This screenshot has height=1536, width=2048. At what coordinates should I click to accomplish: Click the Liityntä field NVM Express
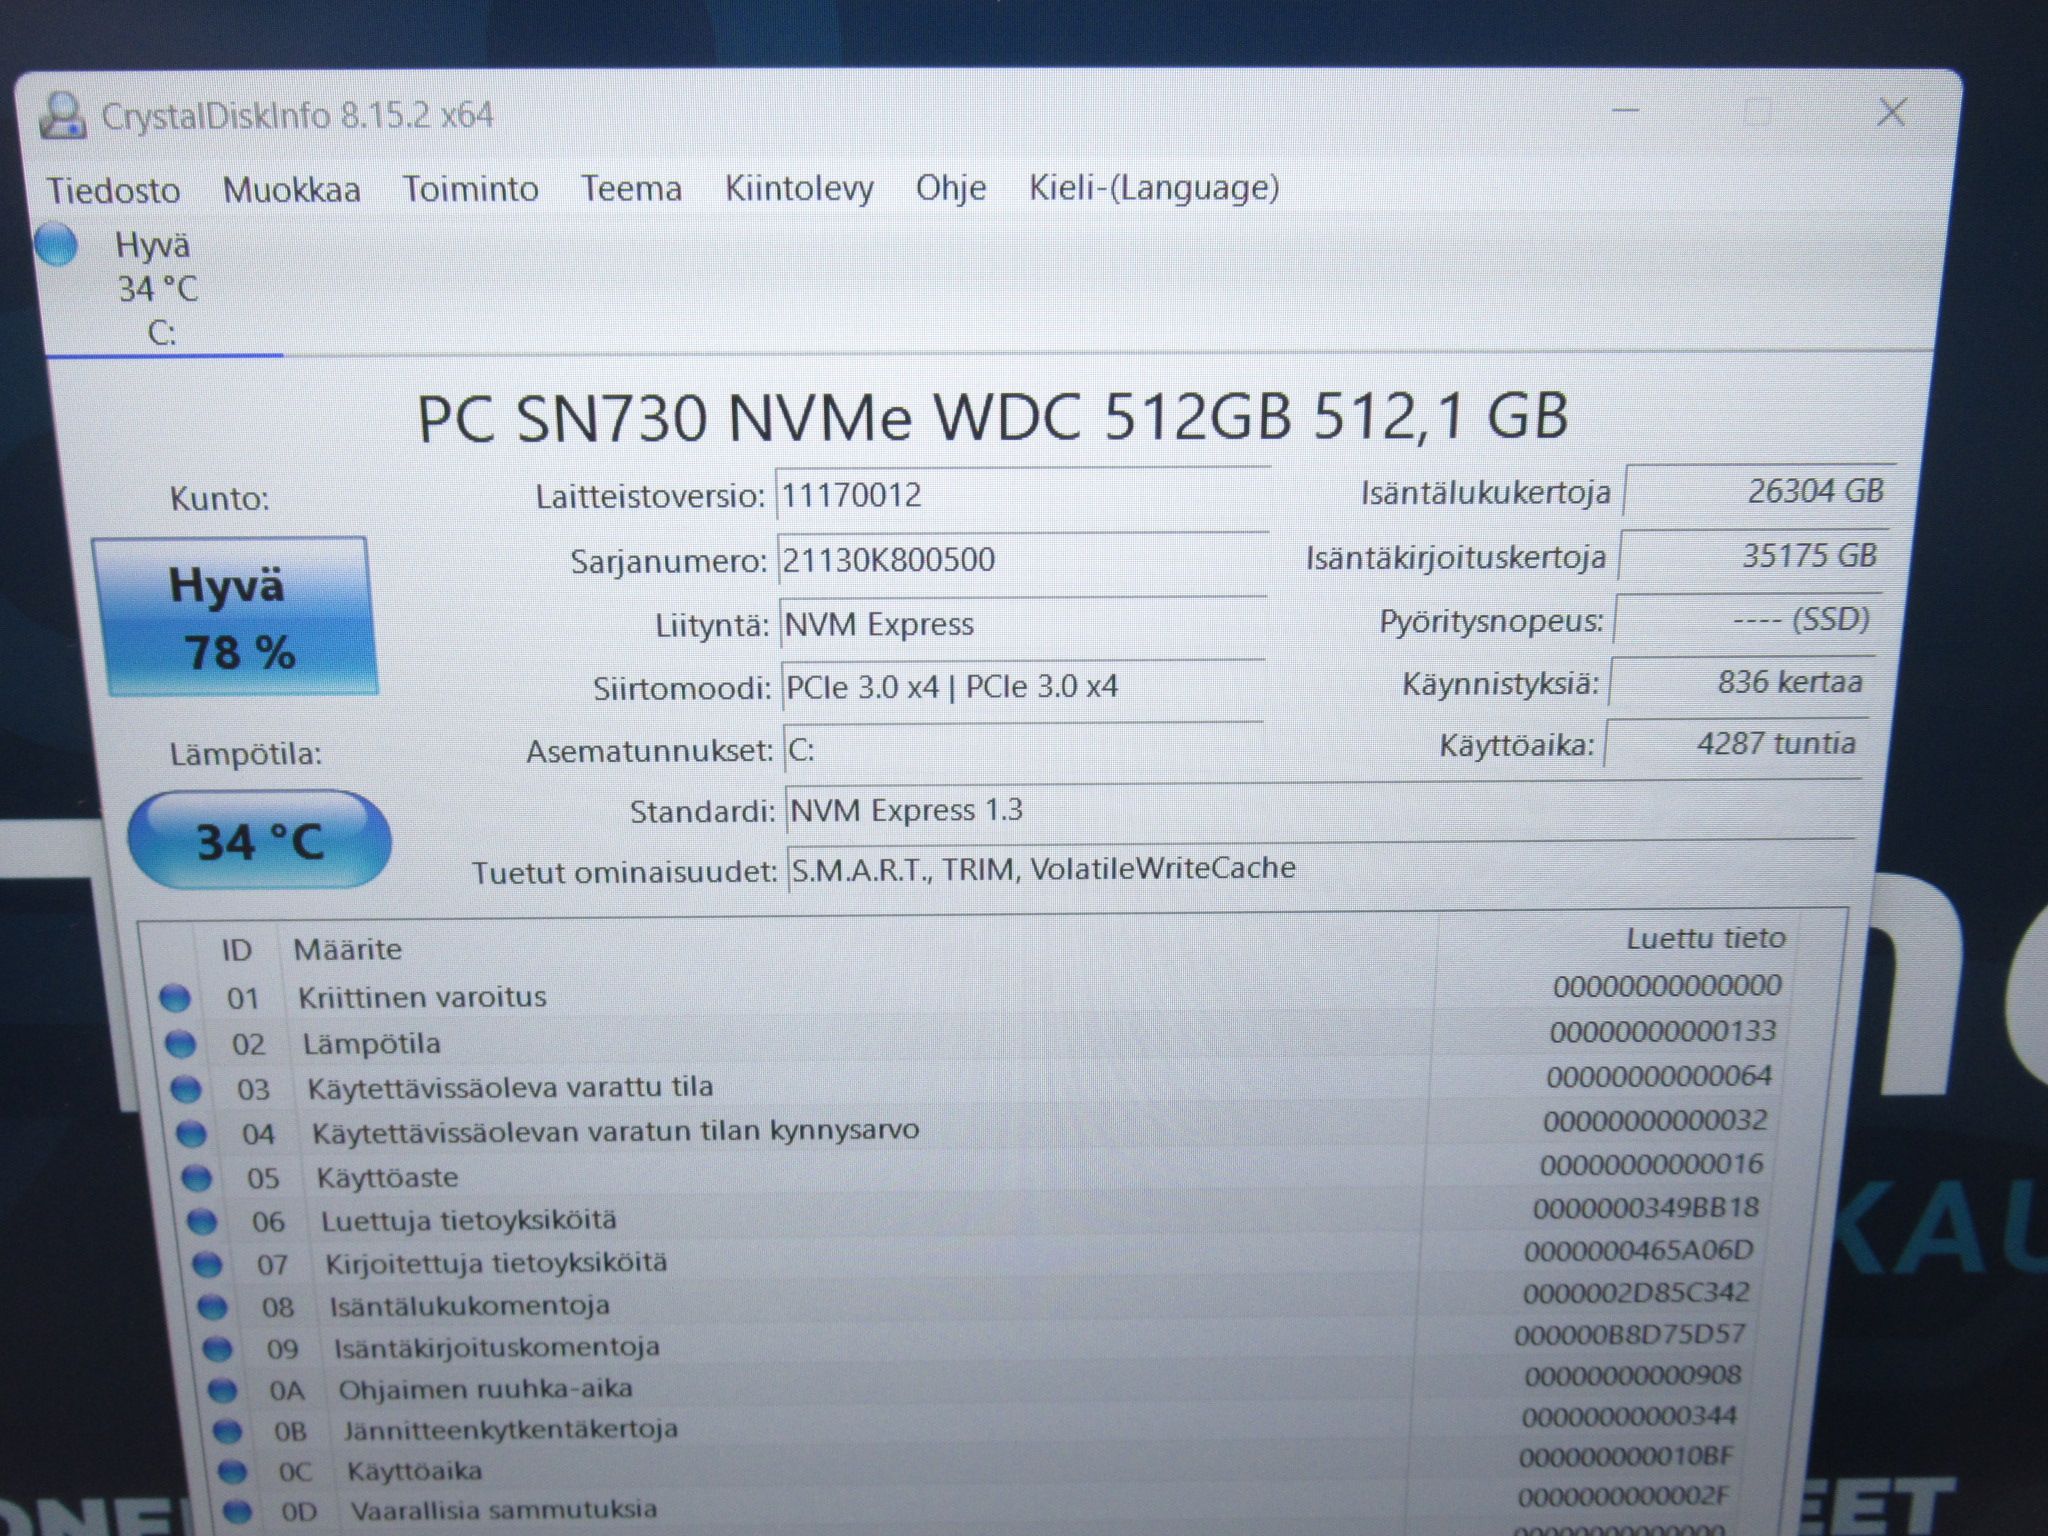(1024, 625)
